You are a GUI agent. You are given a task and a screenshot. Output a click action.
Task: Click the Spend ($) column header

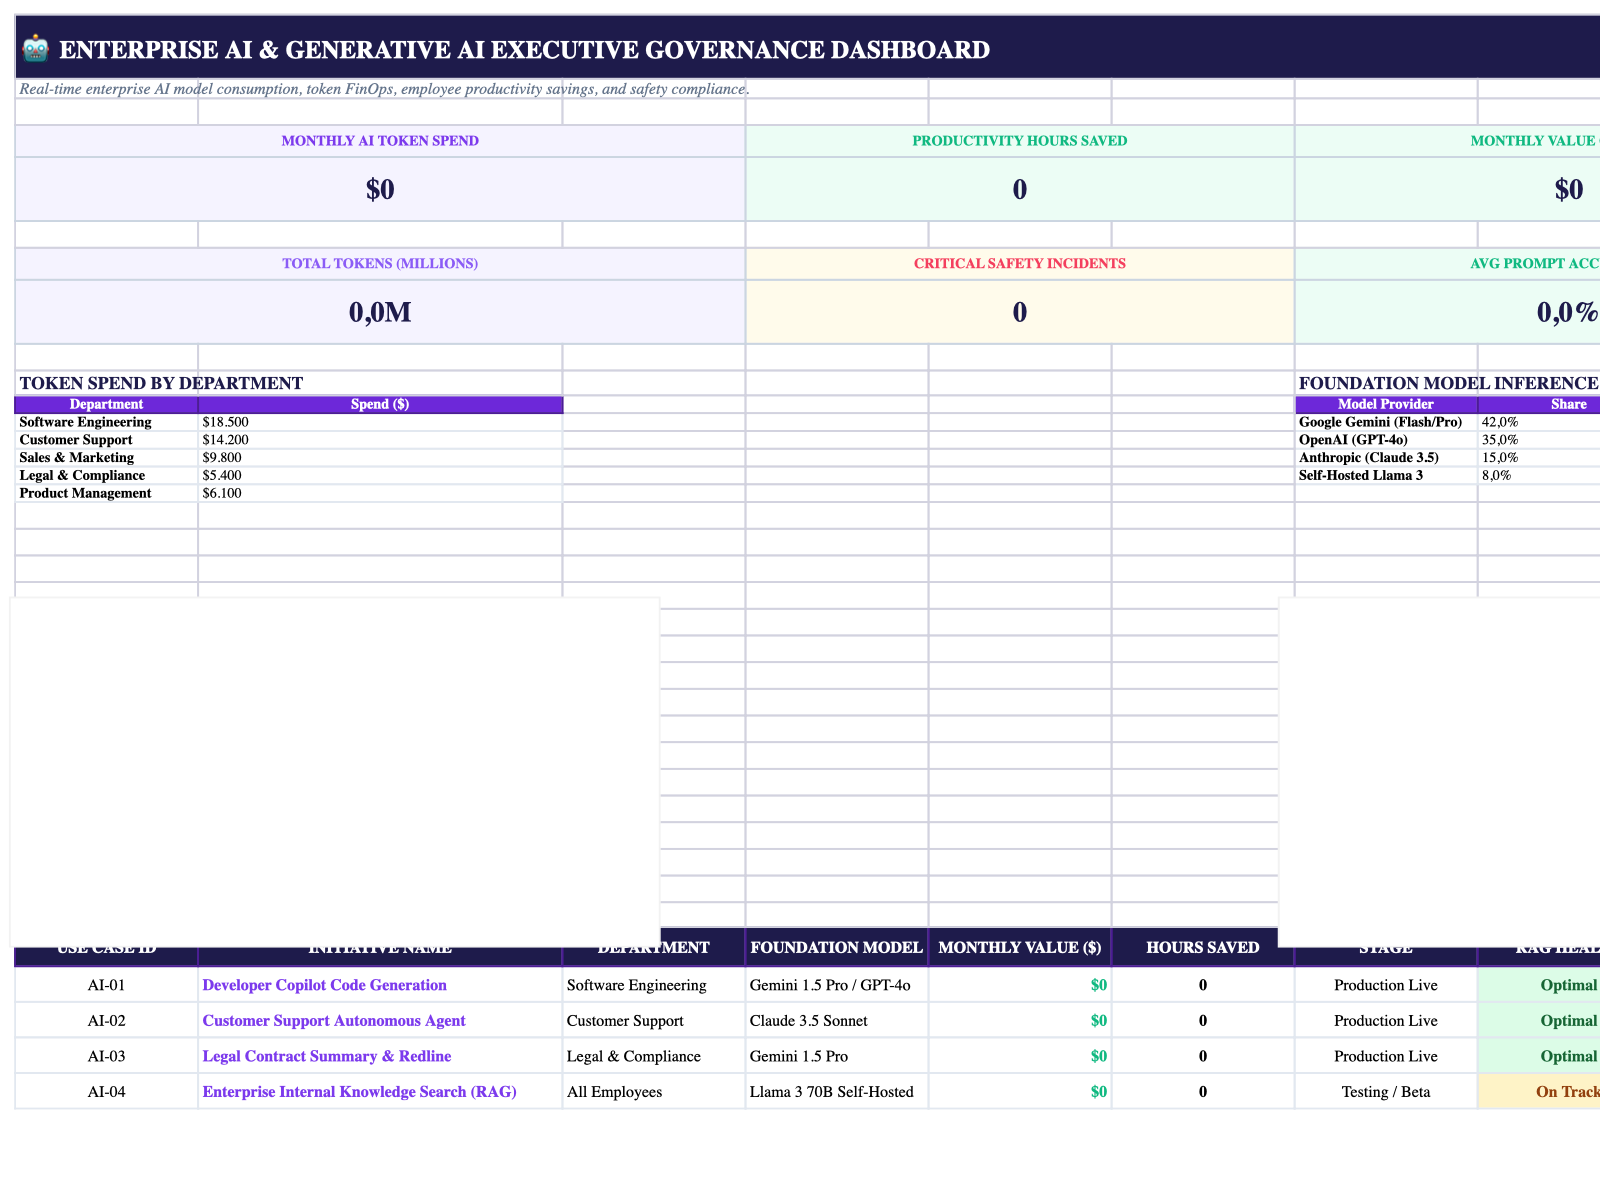(x=380, y=404)
